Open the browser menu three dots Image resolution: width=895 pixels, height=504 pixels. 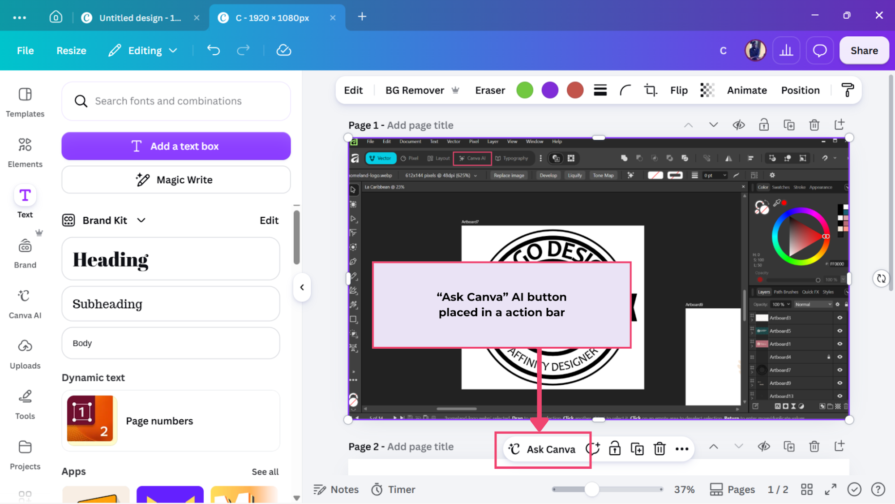pos(19,17)
